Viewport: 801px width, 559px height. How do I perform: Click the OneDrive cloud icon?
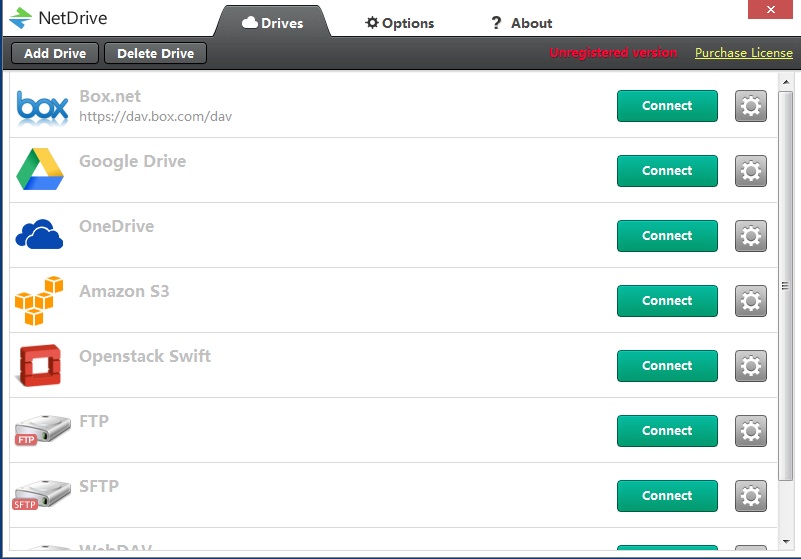tap(39, 234)
